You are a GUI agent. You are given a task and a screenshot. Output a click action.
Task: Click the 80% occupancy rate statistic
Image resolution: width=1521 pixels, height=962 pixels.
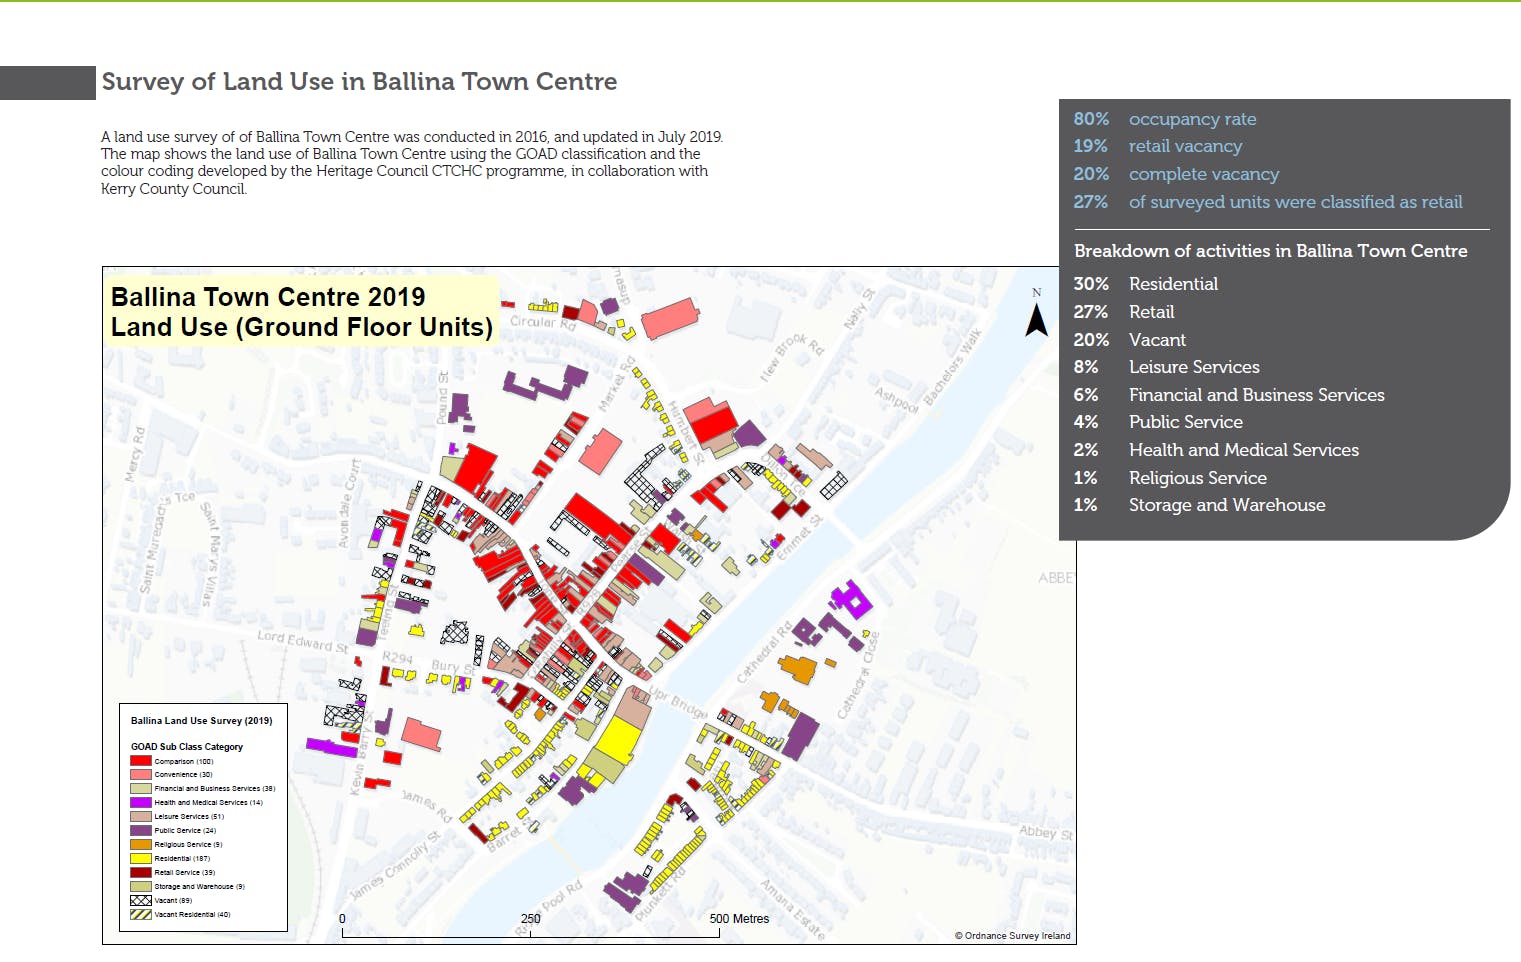1165,119
